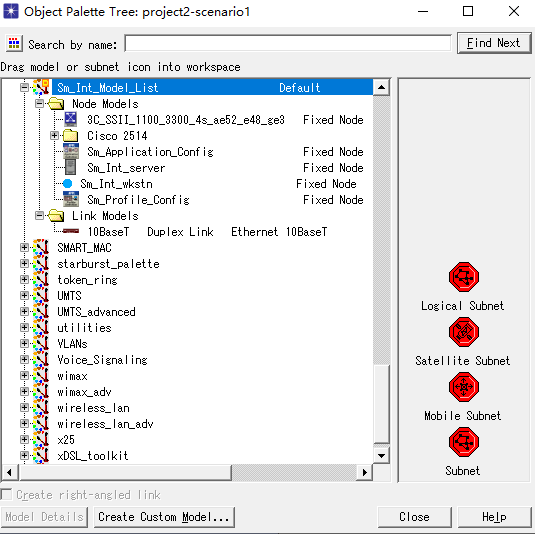
Task: Expand the wireless_lan palette
Action: [24, 407]
